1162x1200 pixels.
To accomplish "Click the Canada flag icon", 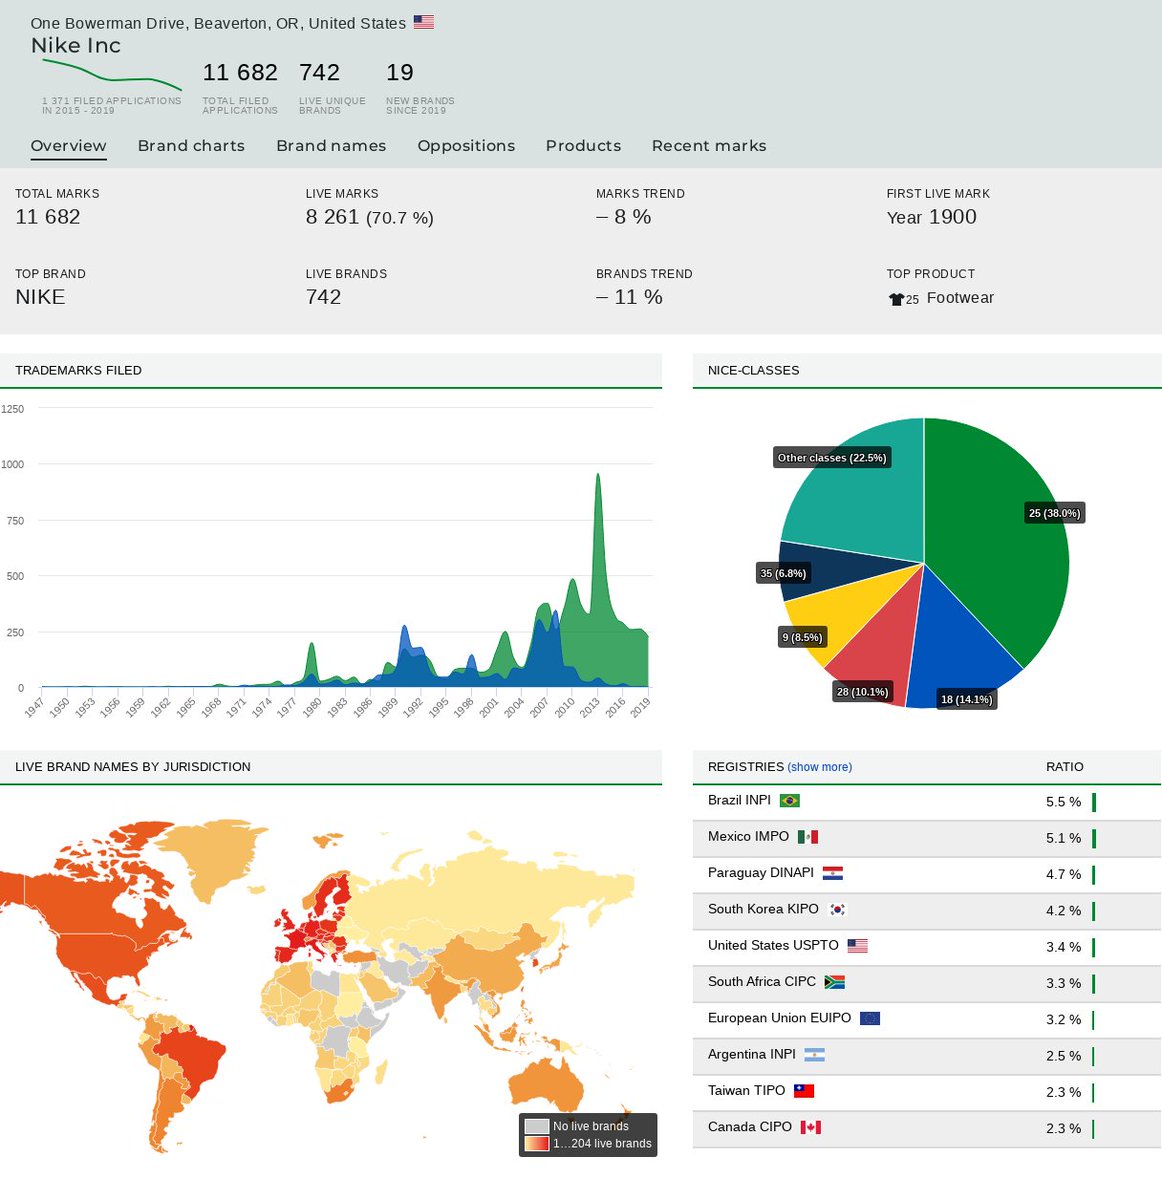I will click(x=811, y=1127).
